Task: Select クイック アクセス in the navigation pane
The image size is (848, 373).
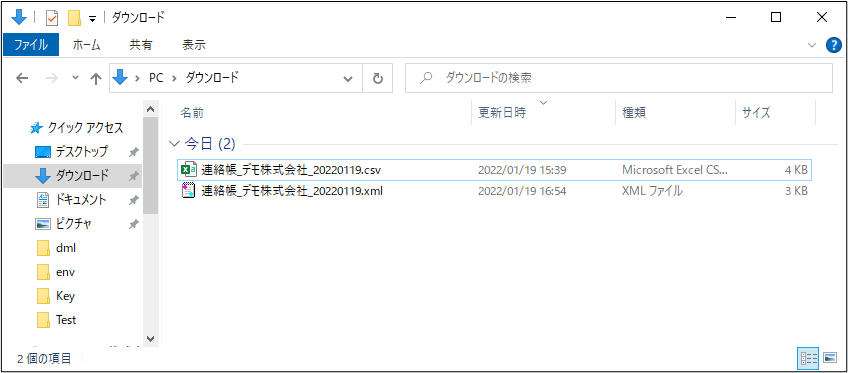Action: point(85,128)
